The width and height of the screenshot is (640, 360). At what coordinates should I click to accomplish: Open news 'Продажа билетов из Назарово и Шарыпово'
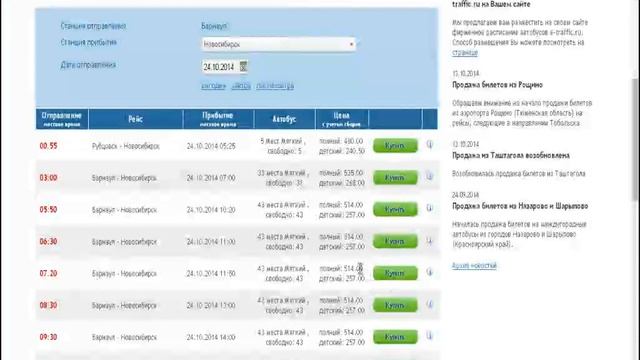tap(520, 206)
